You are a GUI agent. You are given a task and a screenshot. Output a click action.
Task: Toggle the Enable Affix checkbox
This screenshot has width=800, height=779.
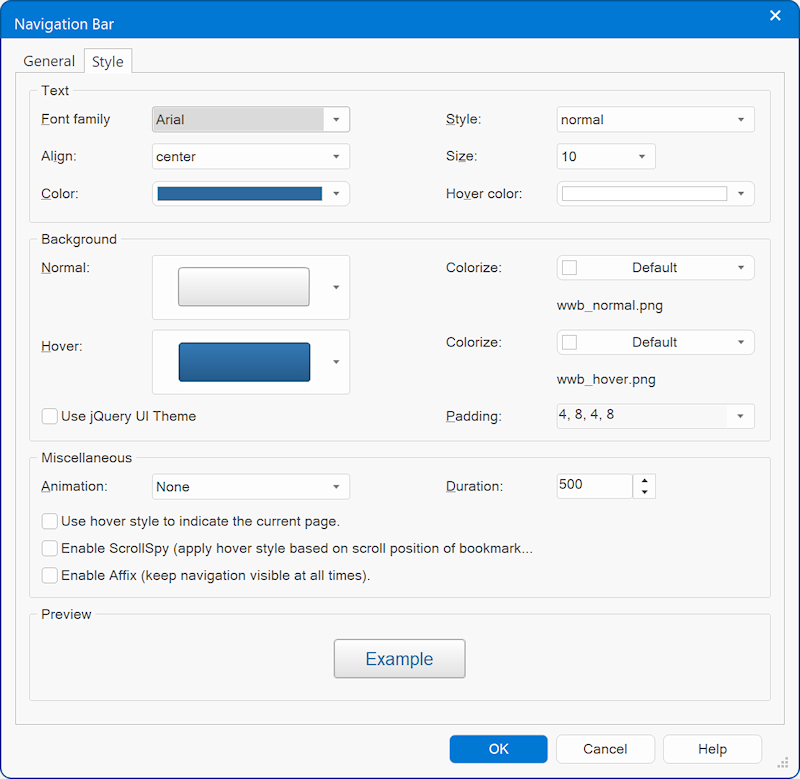coord(49,575)
